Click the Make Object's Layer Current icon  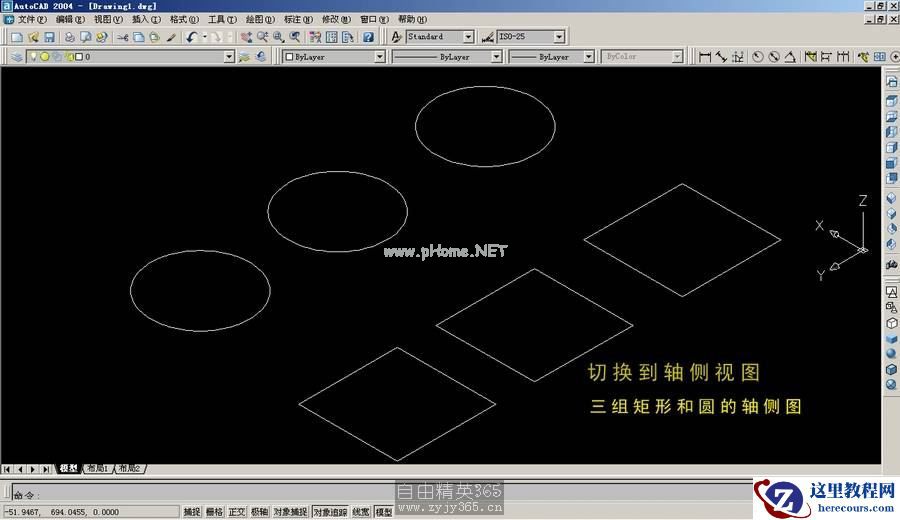[x=245, y=57]
